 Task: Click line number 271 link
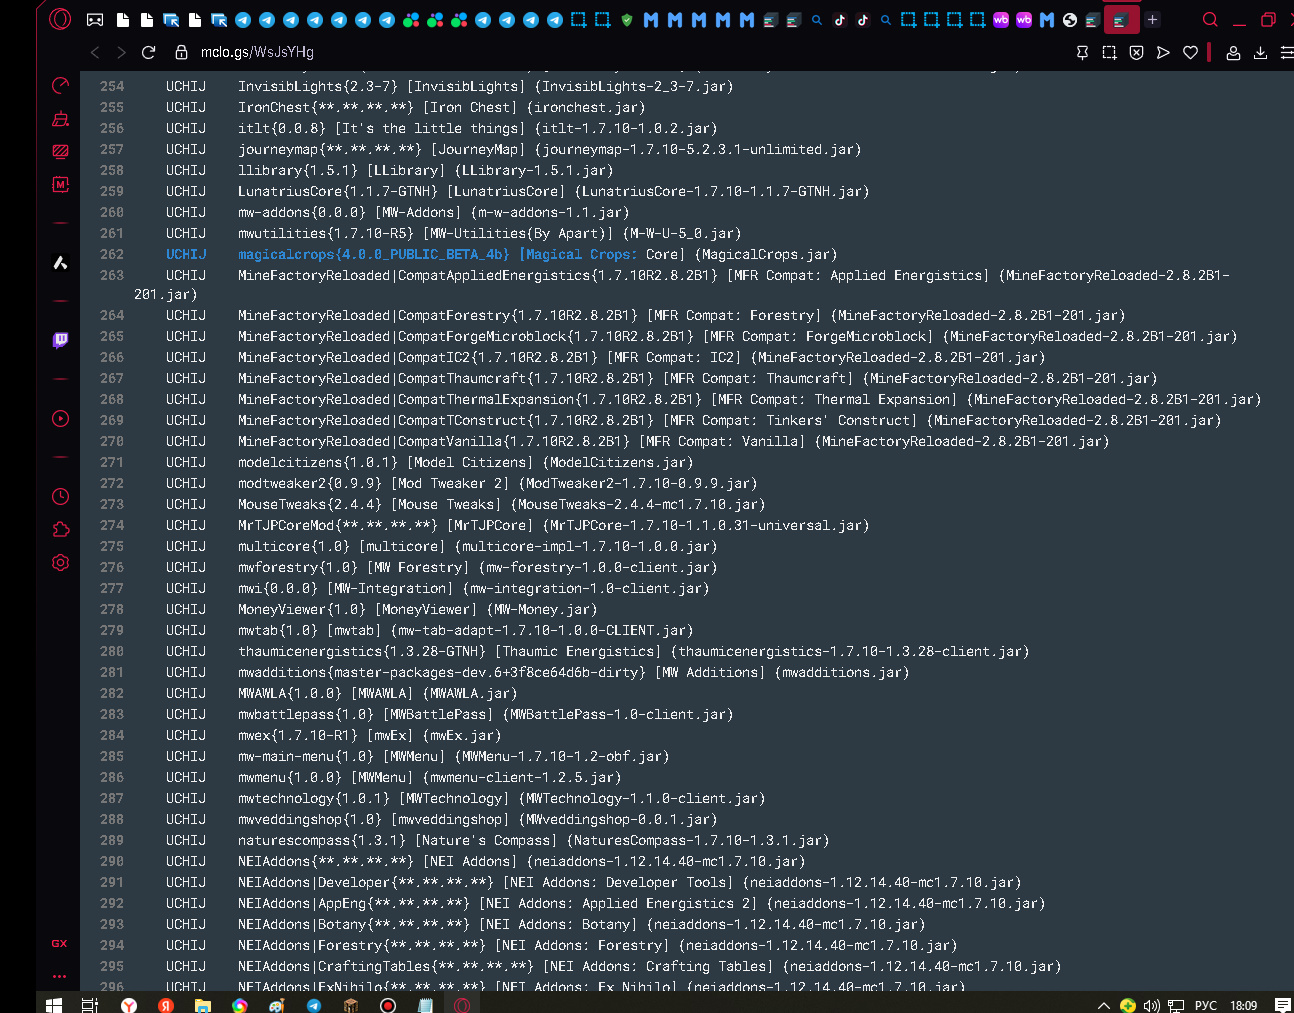click(x=112, y=462)
